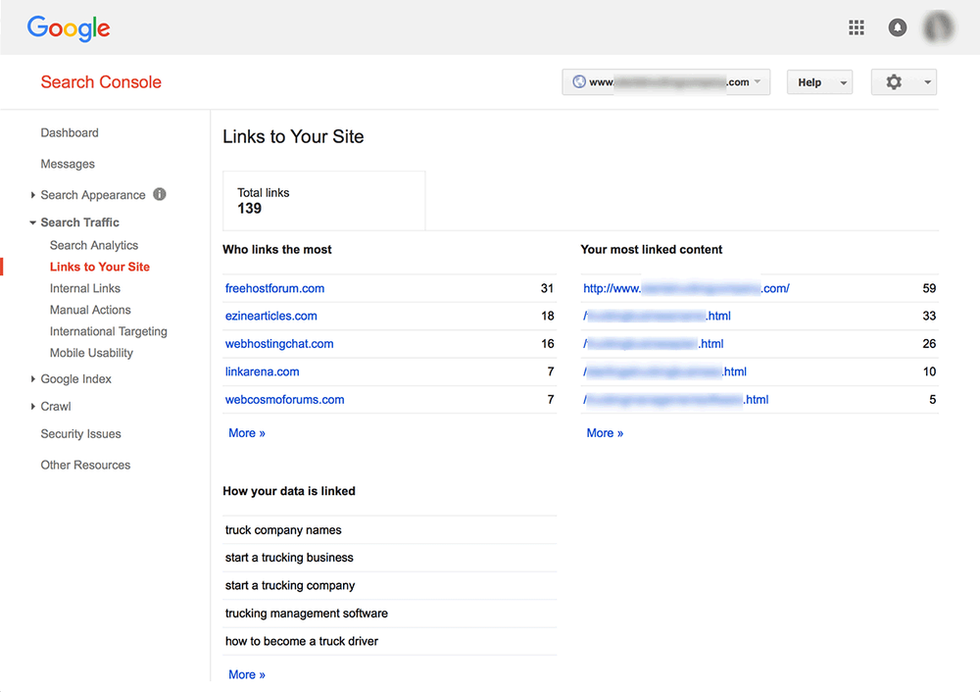Image resolution: width=980 pixels, height=692 pixels.
Task: Open the Help dropdown button
Action: pyautogui.click(x=819, y=82)
